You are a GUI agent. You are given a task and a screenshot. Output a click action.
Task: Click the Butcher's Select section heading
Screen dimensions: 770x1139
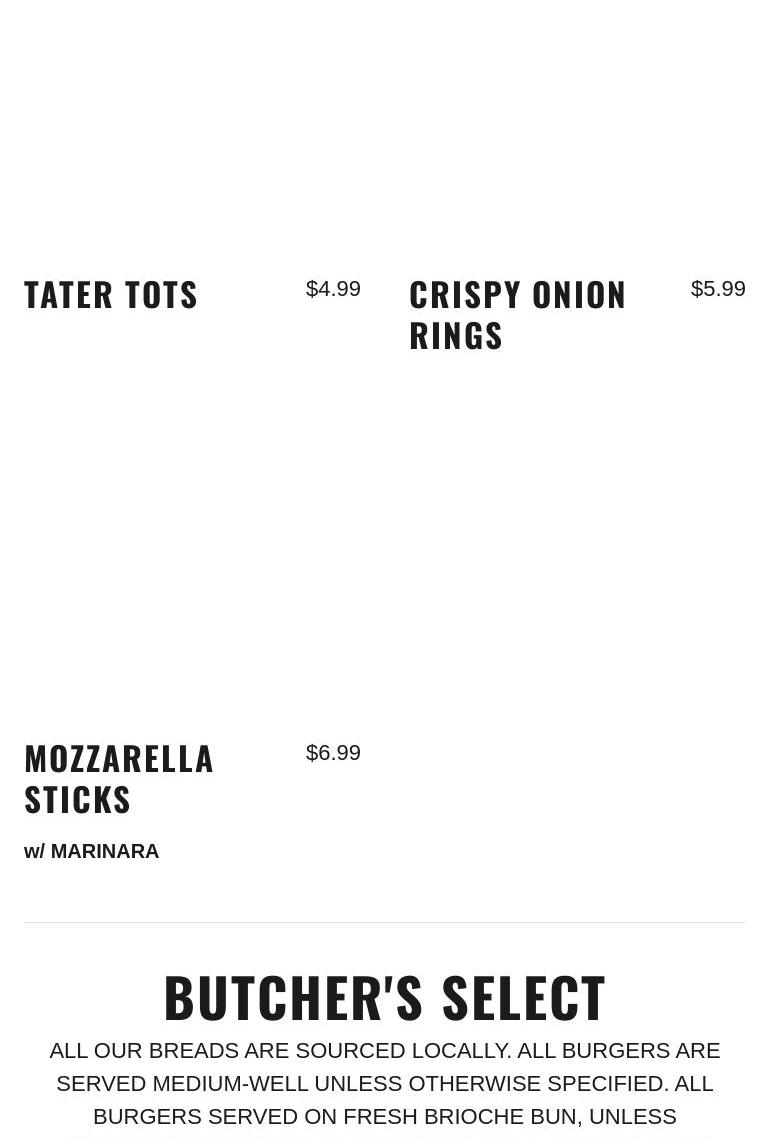[385, 997]
